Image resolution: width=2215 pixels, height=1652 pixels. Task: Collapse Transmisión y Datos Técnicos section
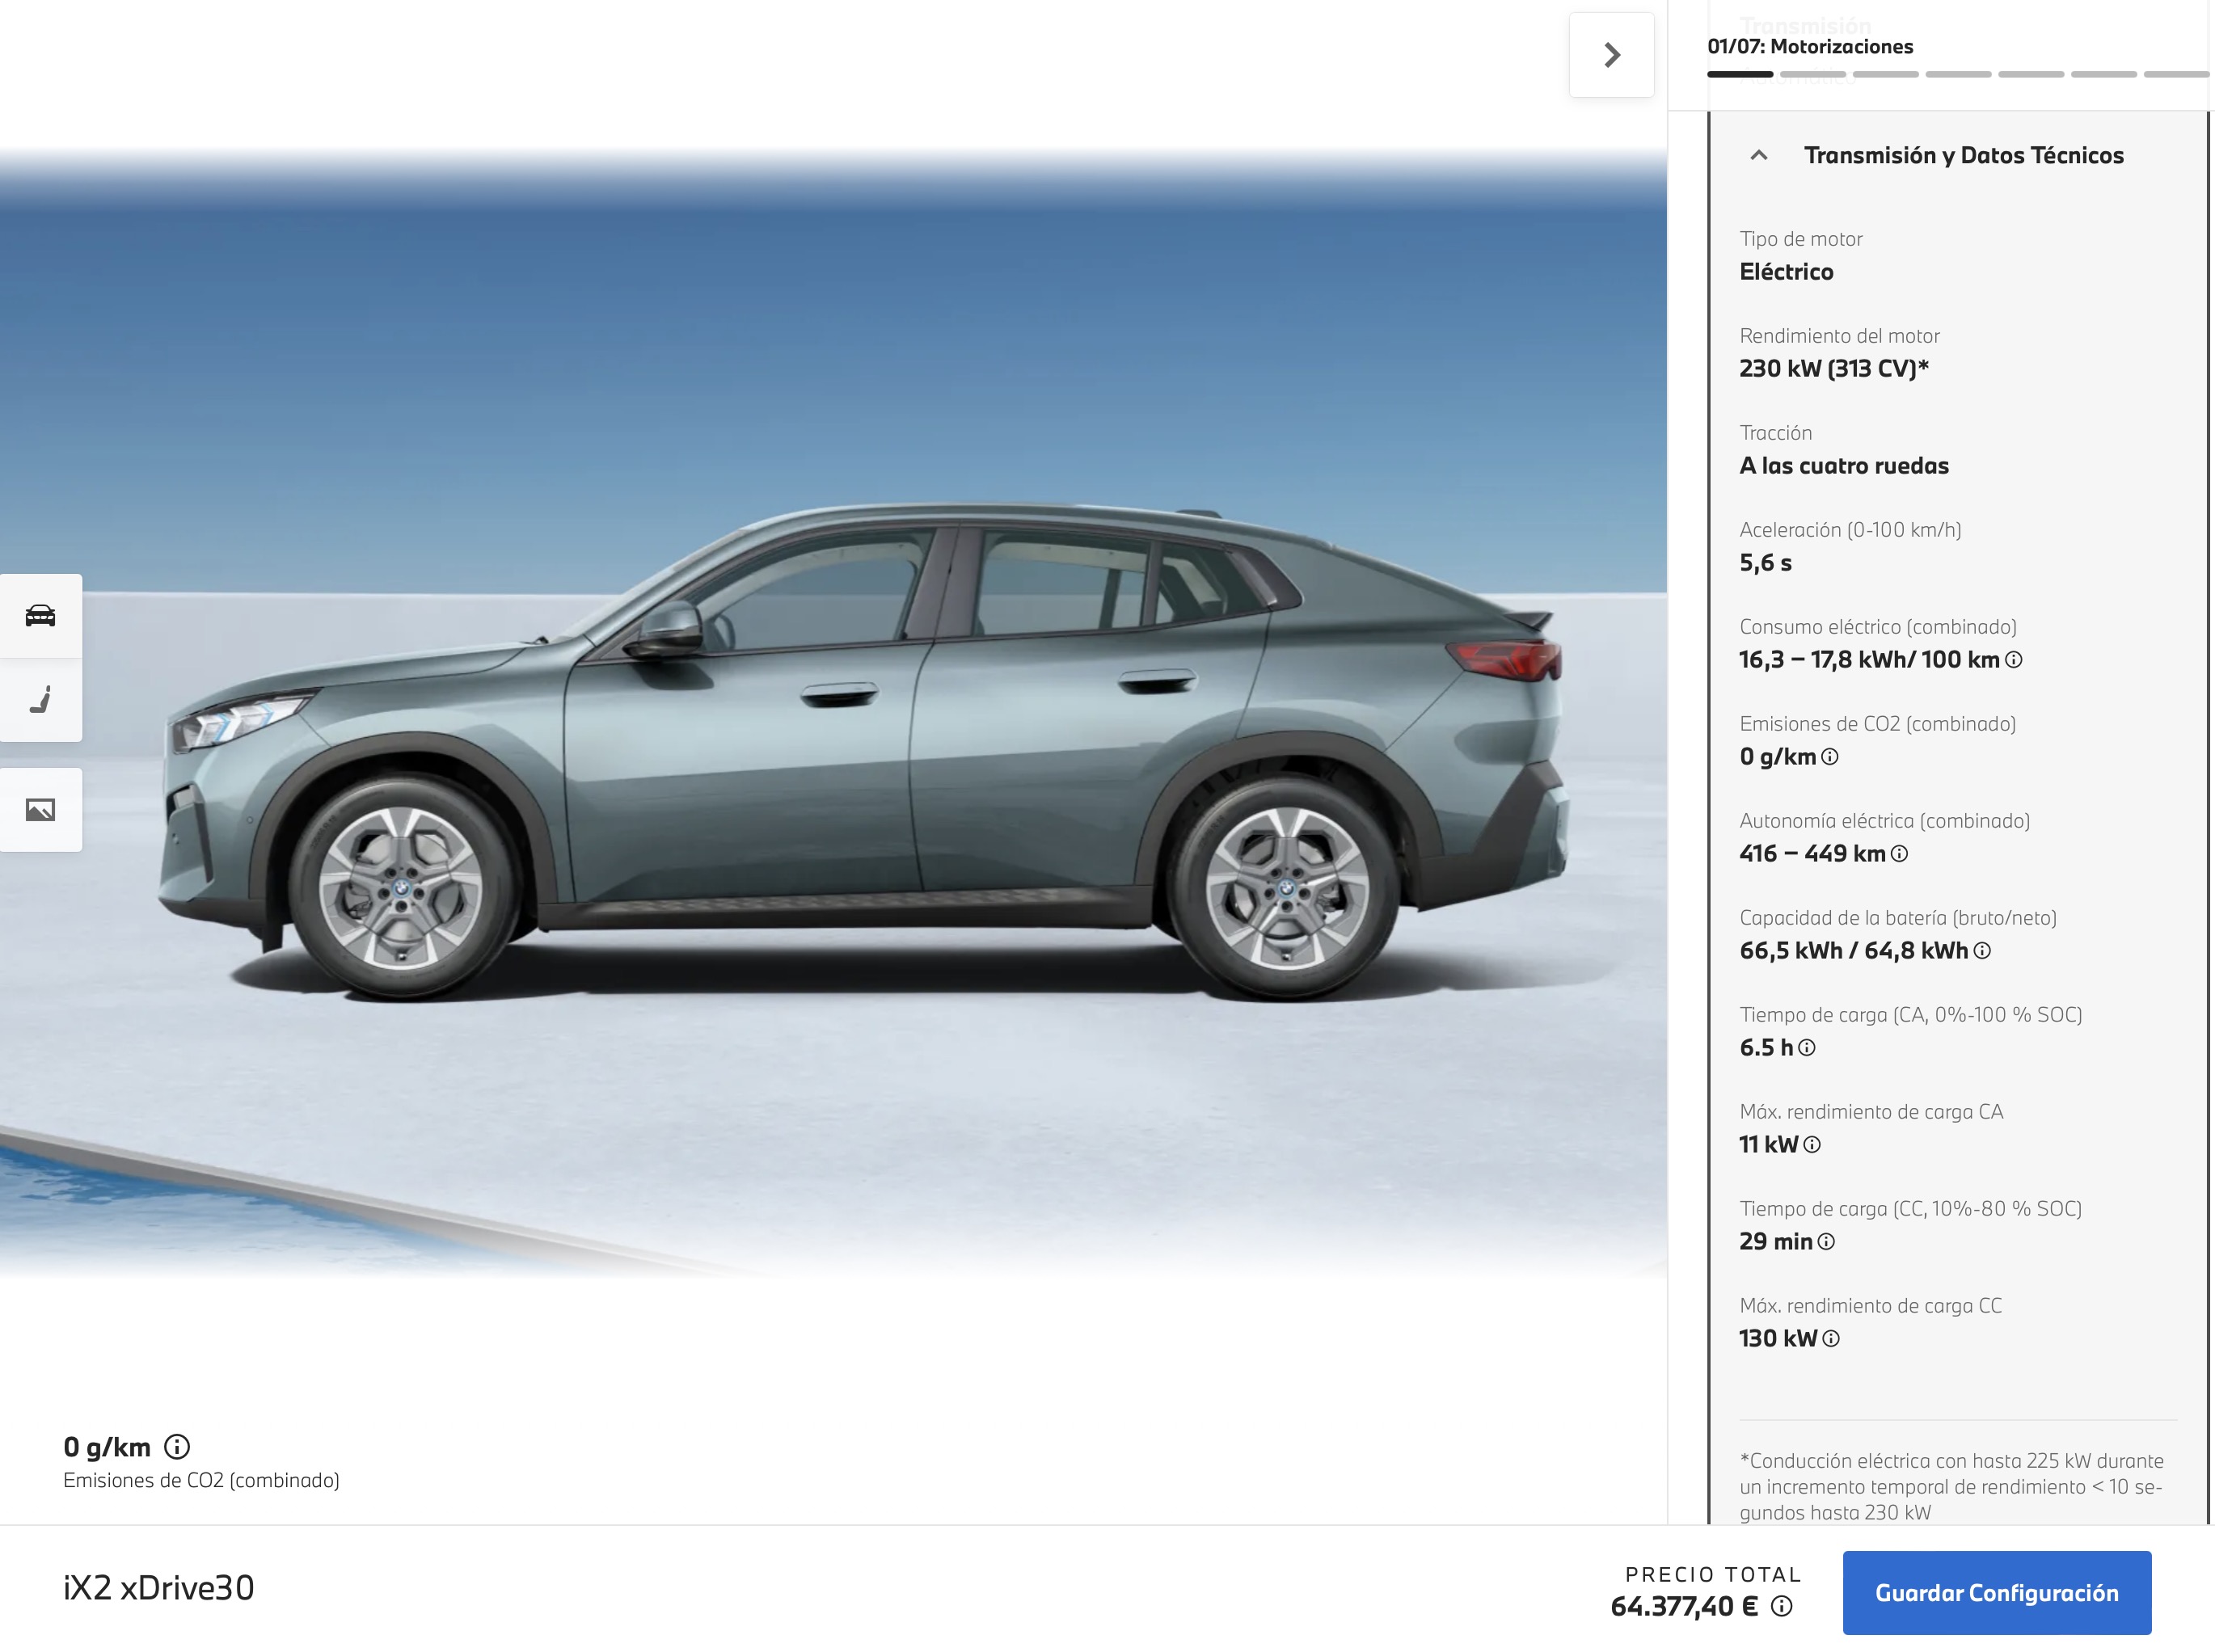click(1759, 155)
